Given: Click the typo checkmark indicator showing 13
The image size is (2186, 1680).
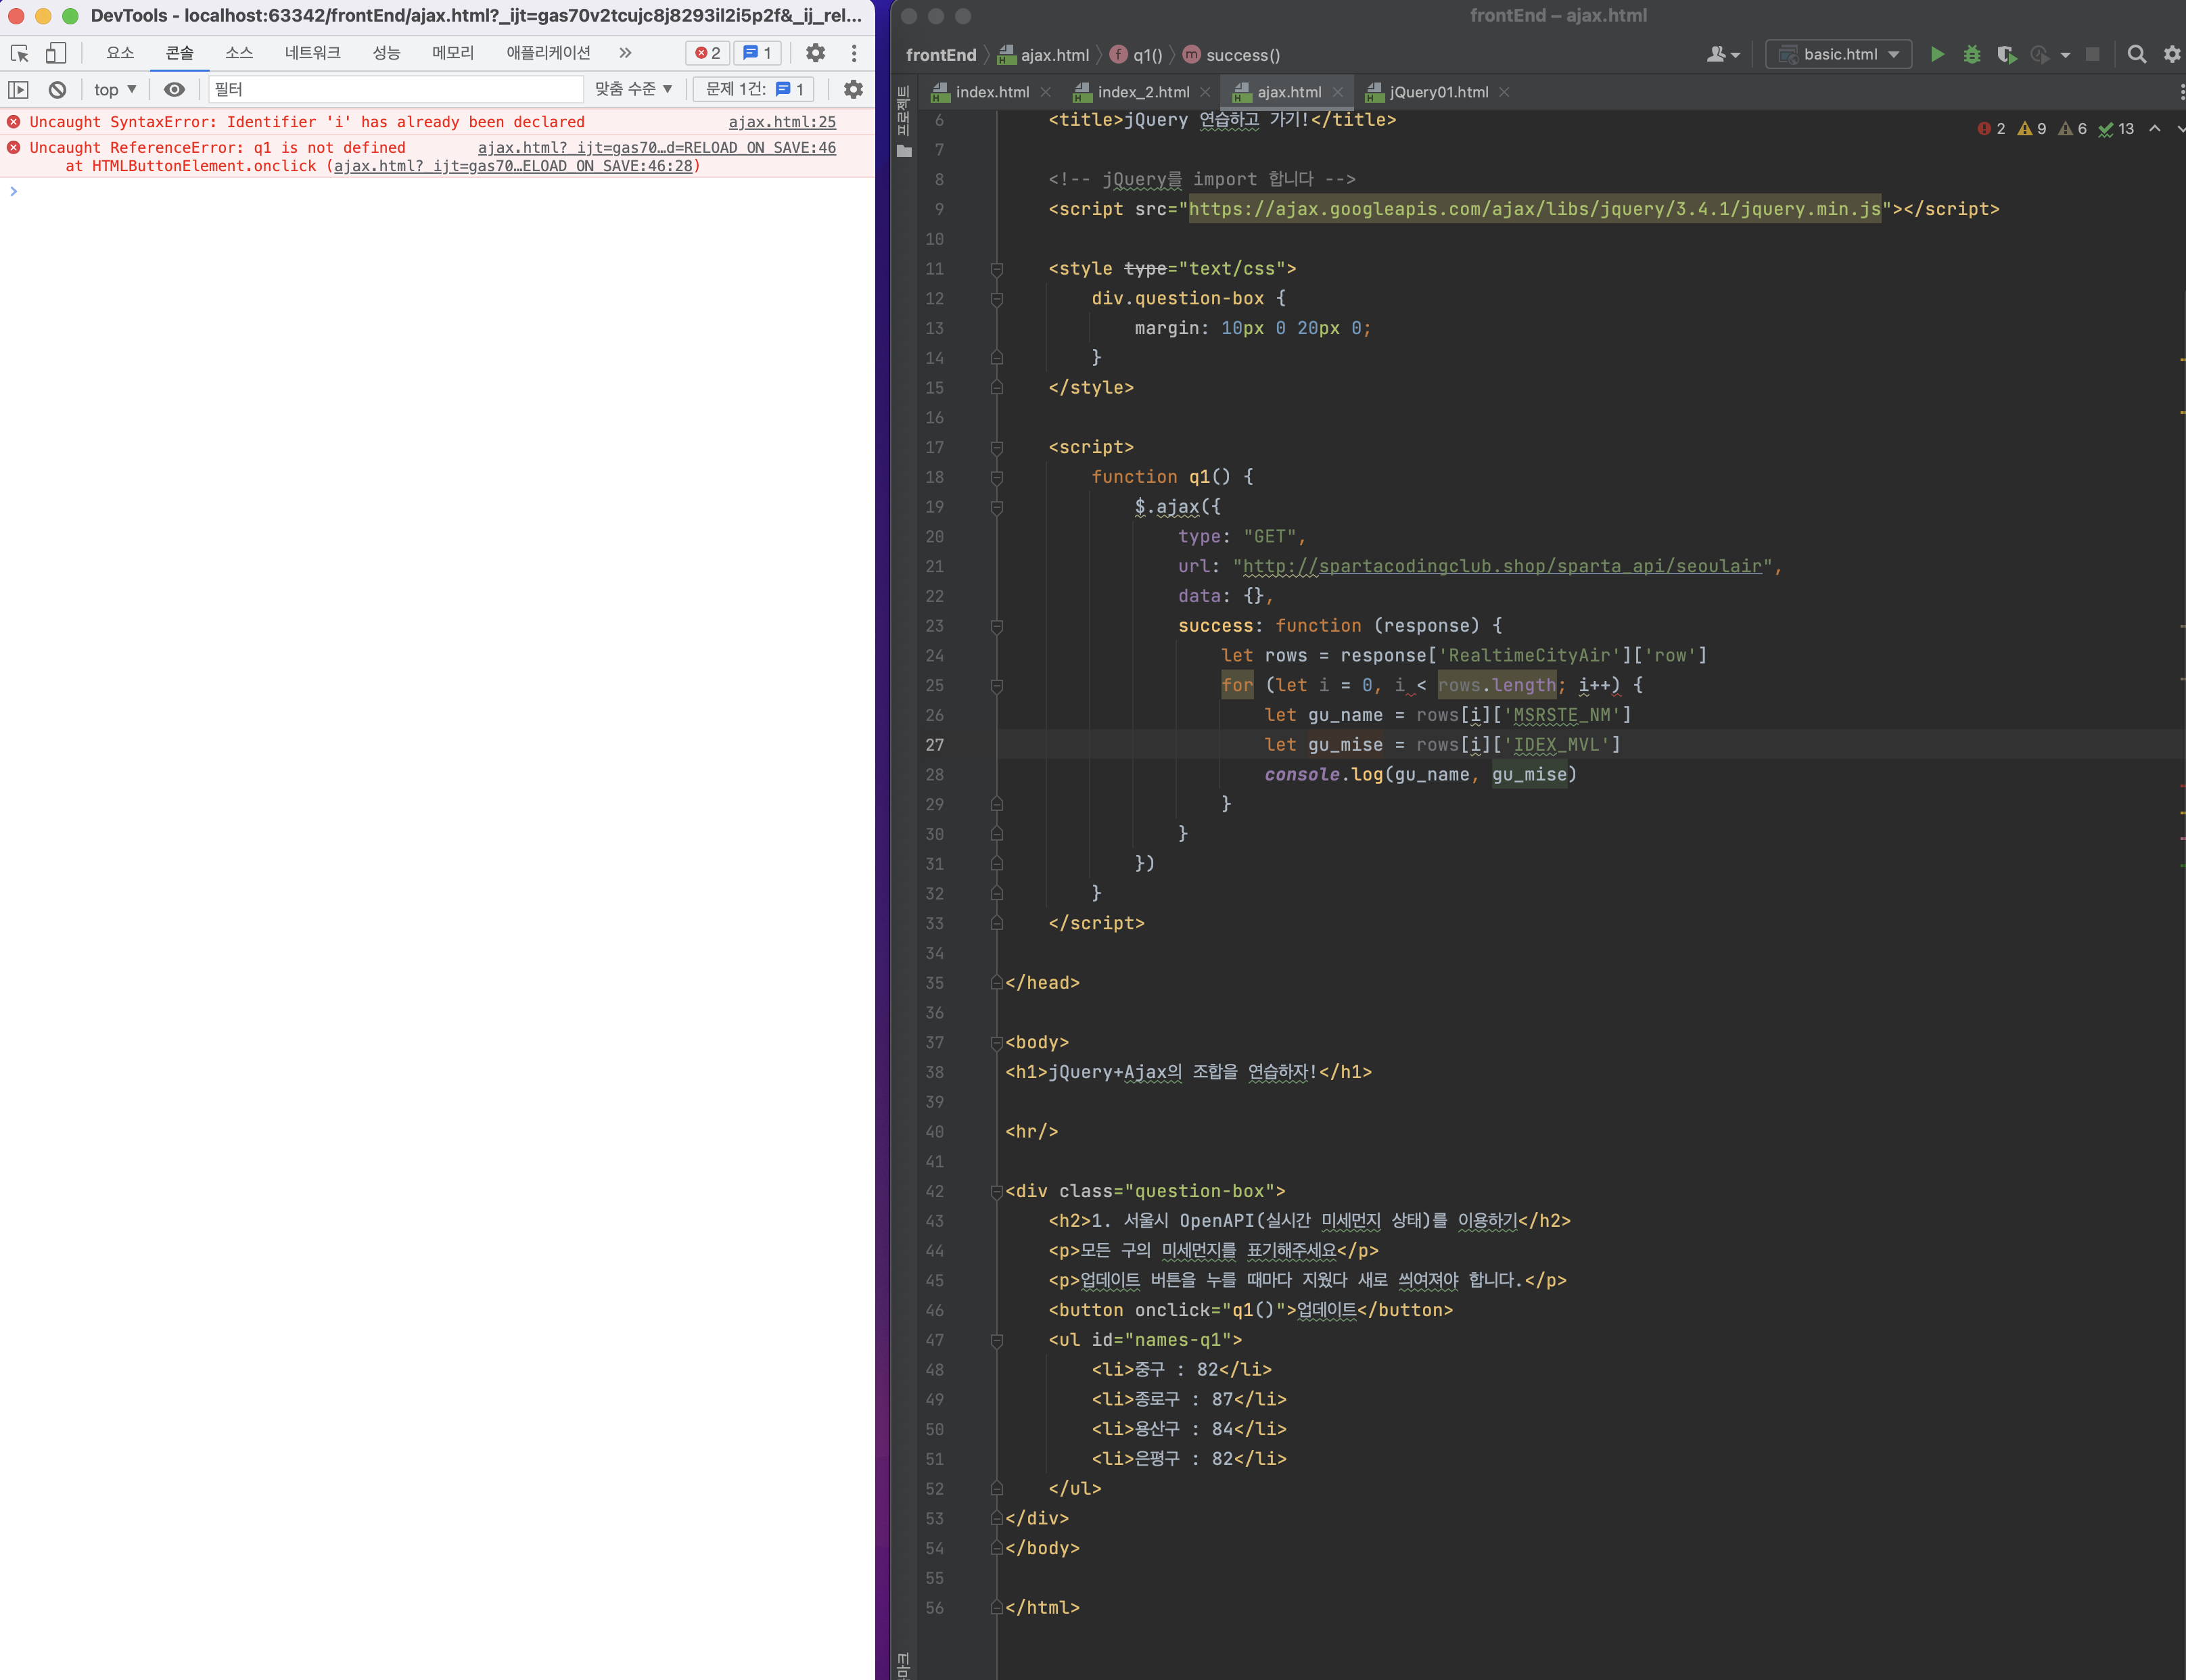Looking at the screenshot, I should [2116, 129].
